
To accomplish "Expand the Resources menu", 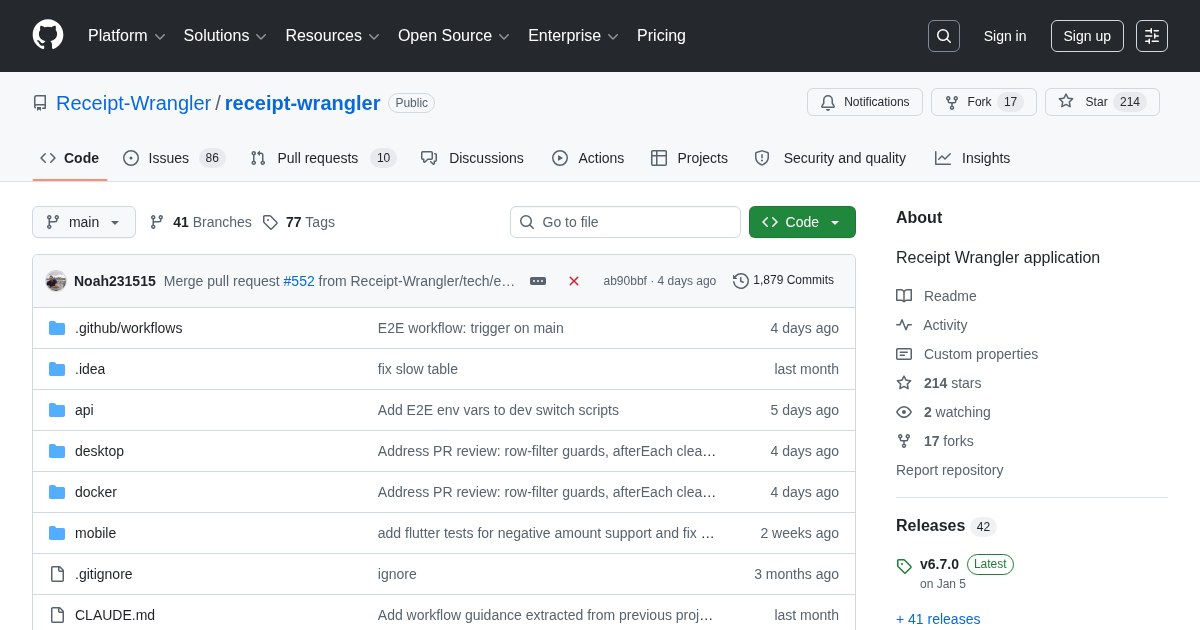I will 332,36.
